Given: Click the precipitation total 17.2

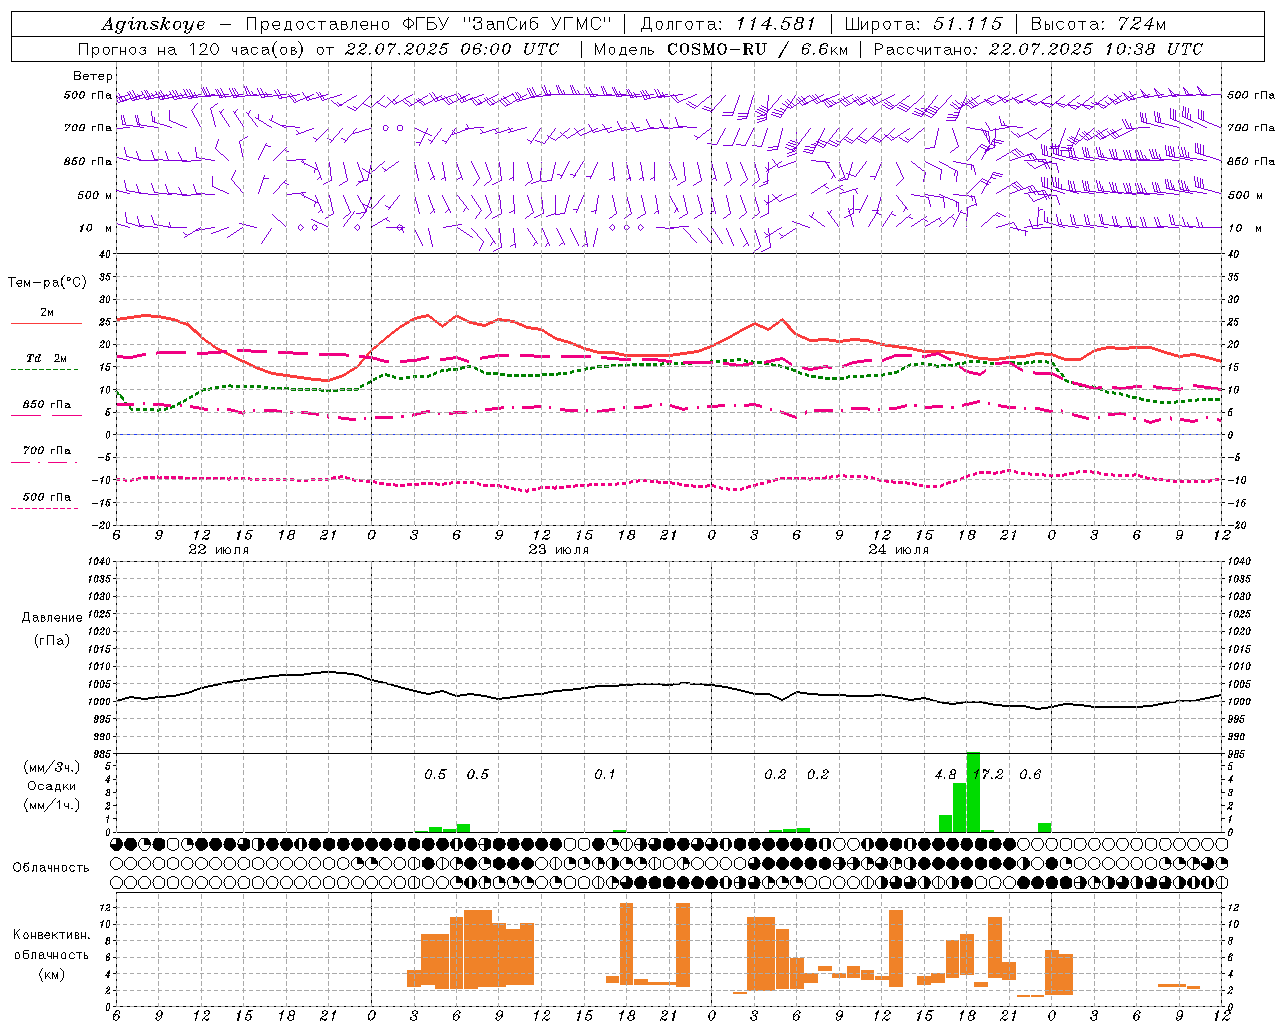Looking at the screenshot, I should (988, 775).
